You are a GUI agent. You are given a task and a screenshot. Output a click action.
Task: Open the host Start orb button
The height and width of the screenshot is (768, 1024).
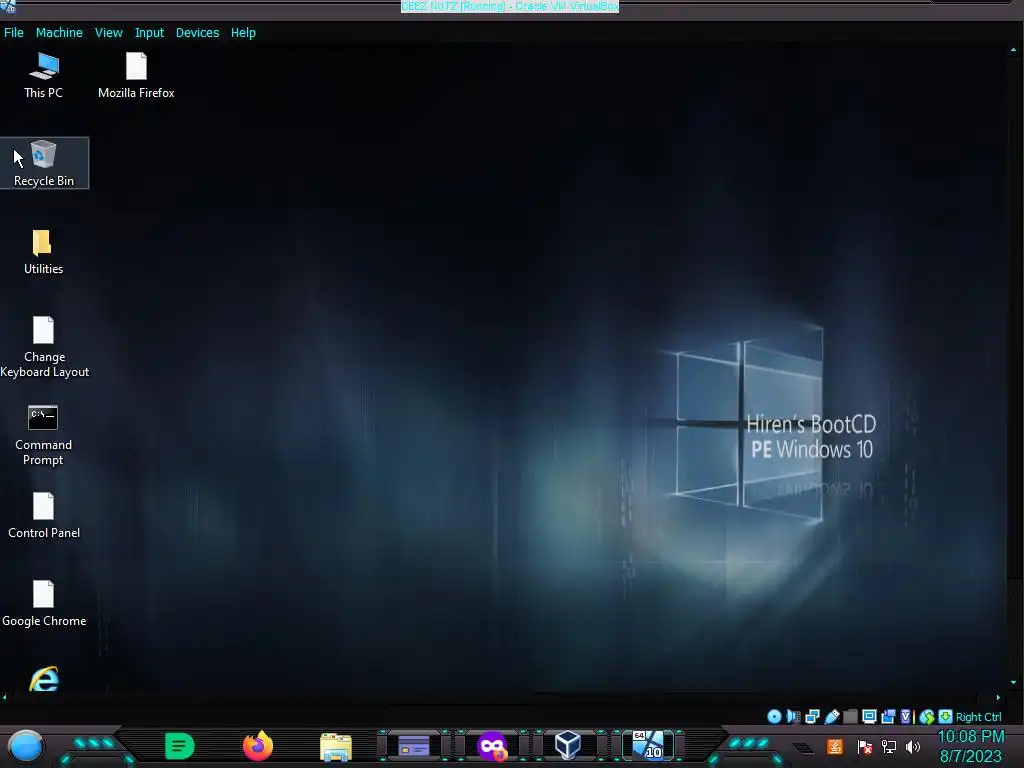[x=25, y=746]
